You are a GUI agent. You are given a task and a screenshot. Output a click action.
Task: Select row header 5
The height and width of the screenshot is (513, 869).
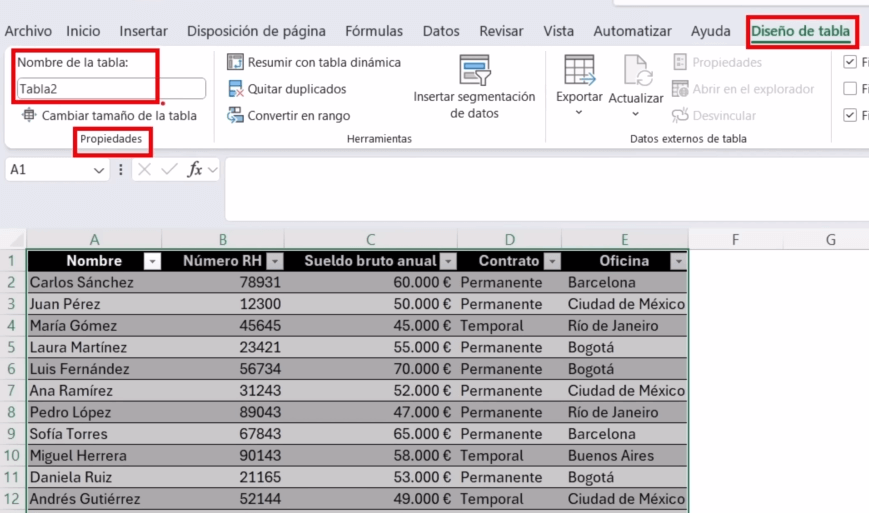coord(12,347)
